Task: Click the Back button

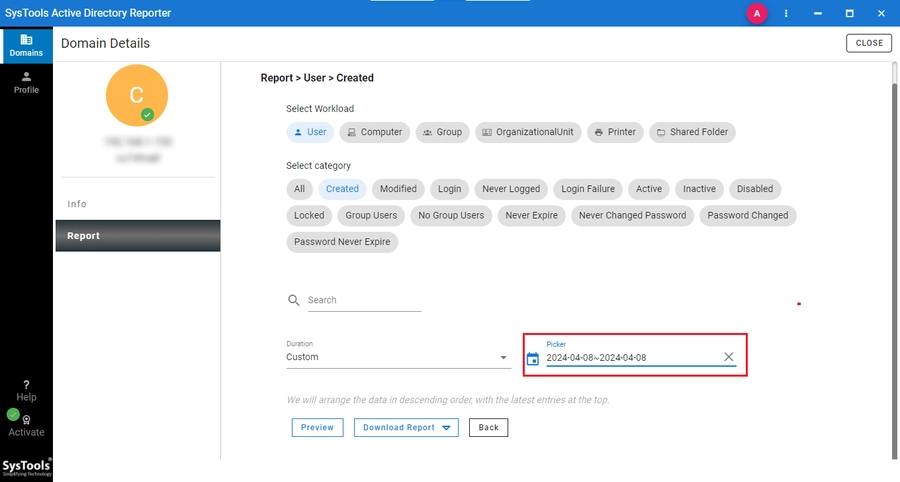Action: pos(488,427)
